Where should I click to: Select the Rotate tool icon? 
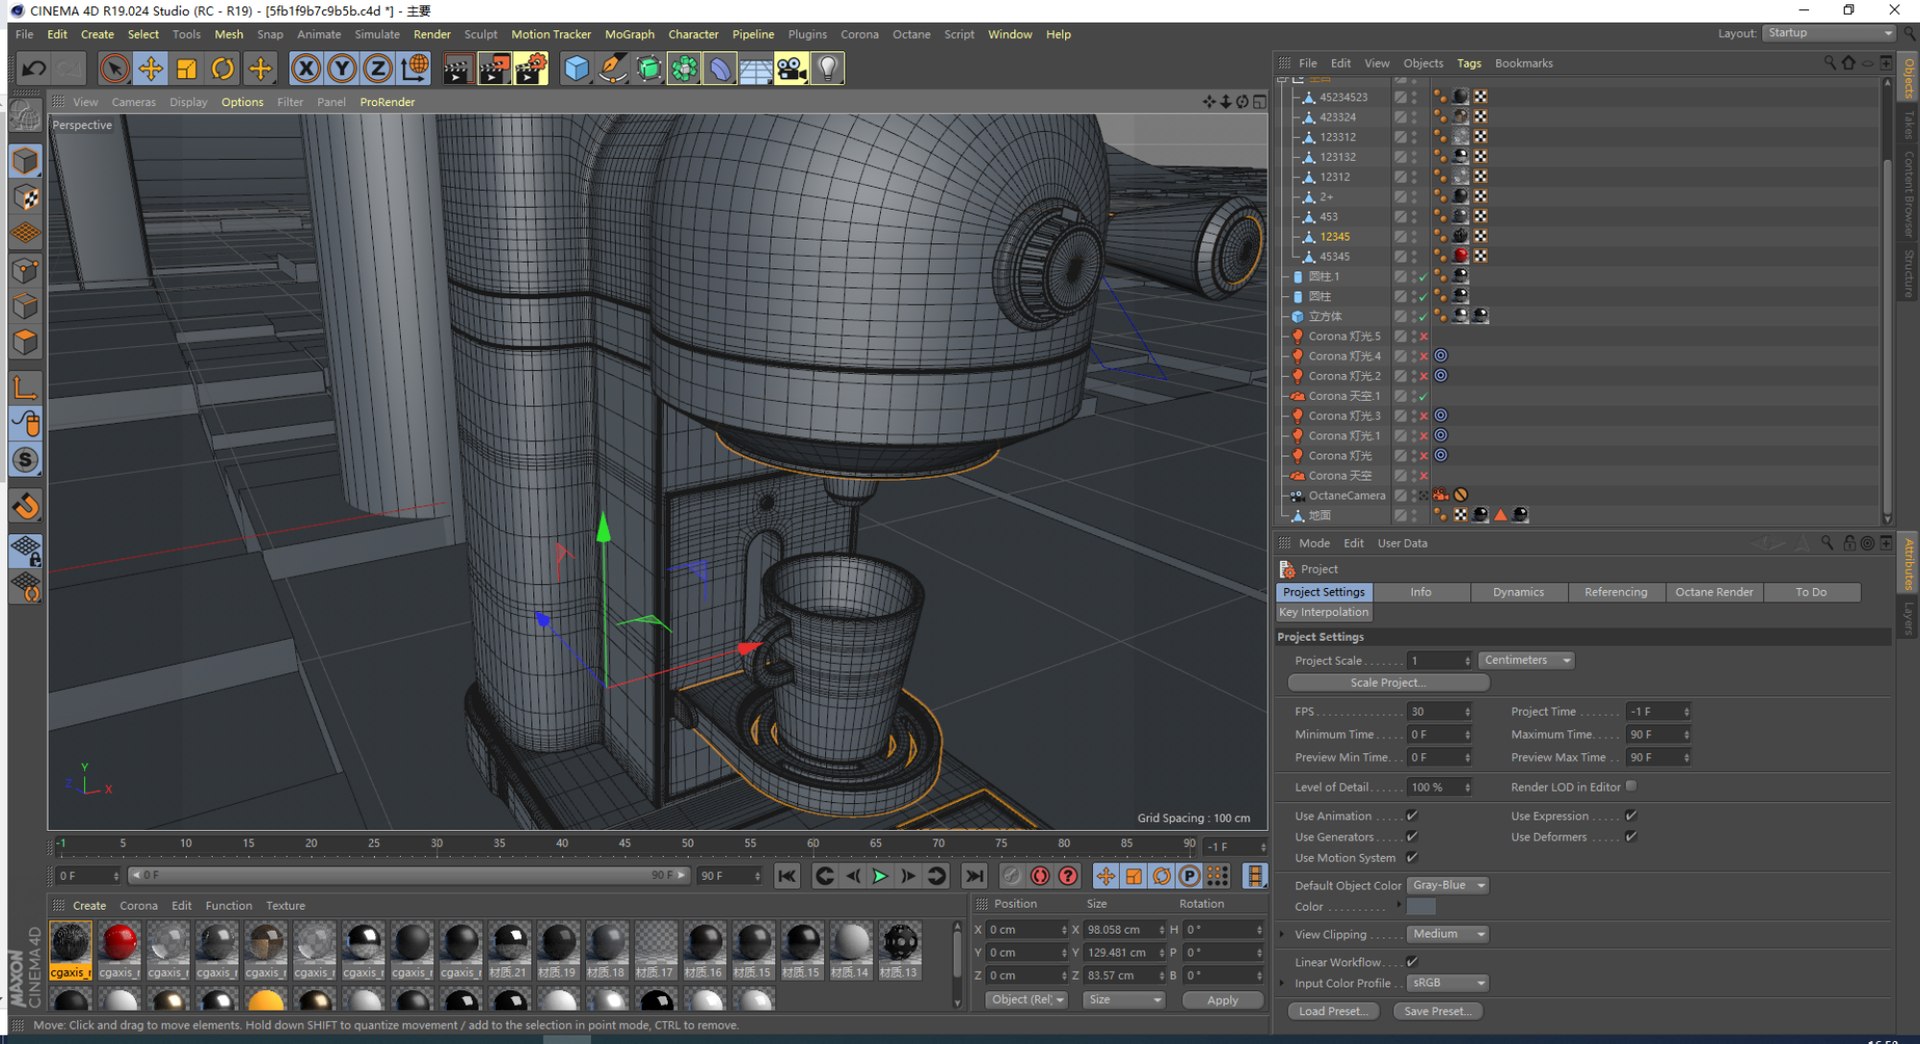pos(223,68)
